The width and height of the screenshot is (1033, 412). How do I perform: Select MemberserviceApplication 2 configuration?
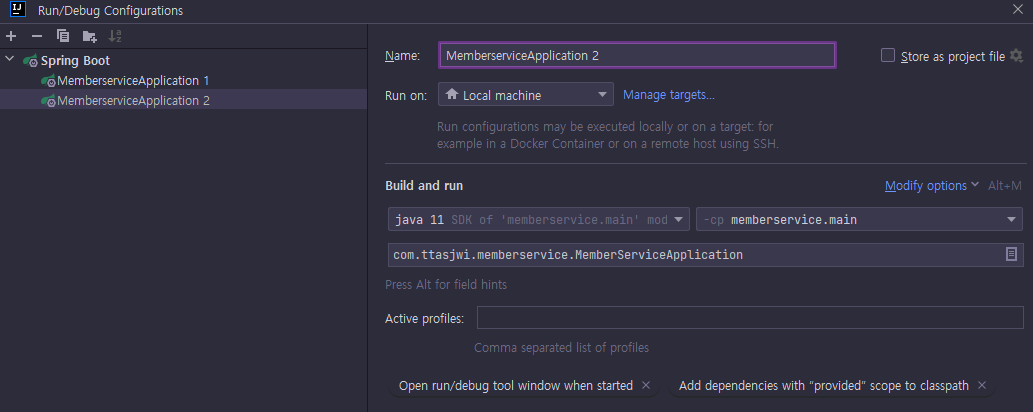coord(183,100)
